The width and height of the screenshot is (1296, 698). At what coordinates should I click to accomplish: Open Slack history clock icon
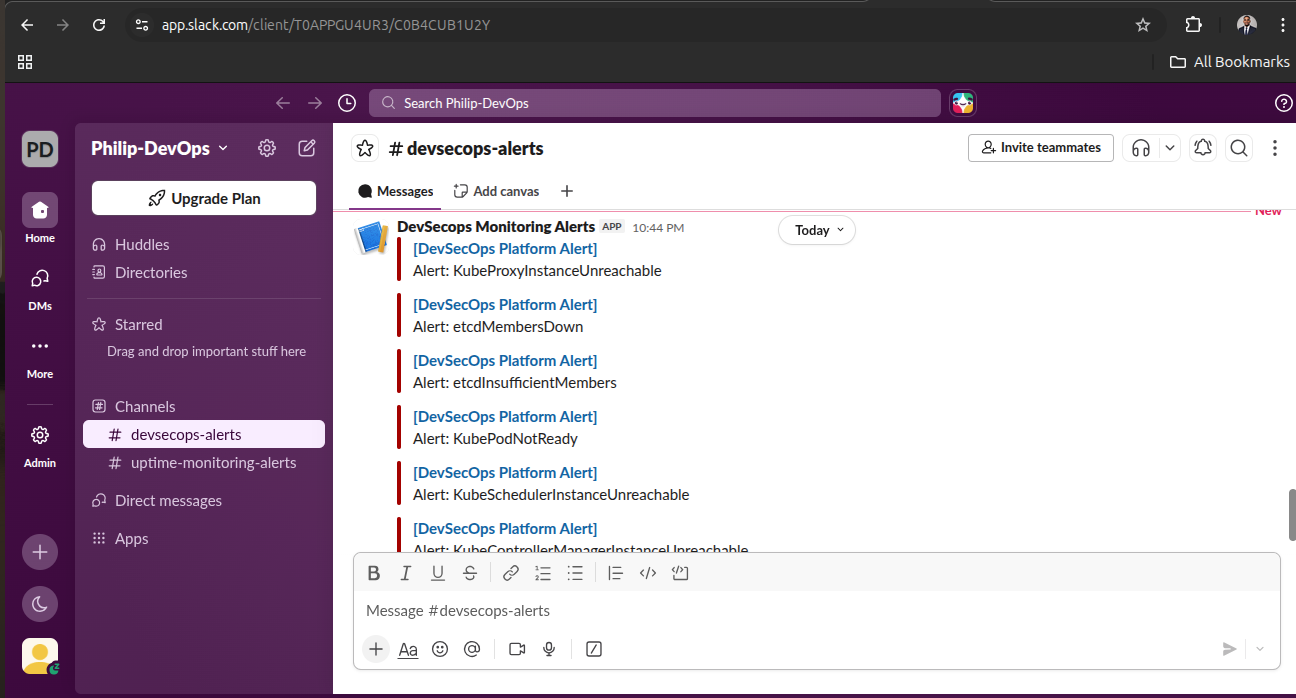click(347, 103)
